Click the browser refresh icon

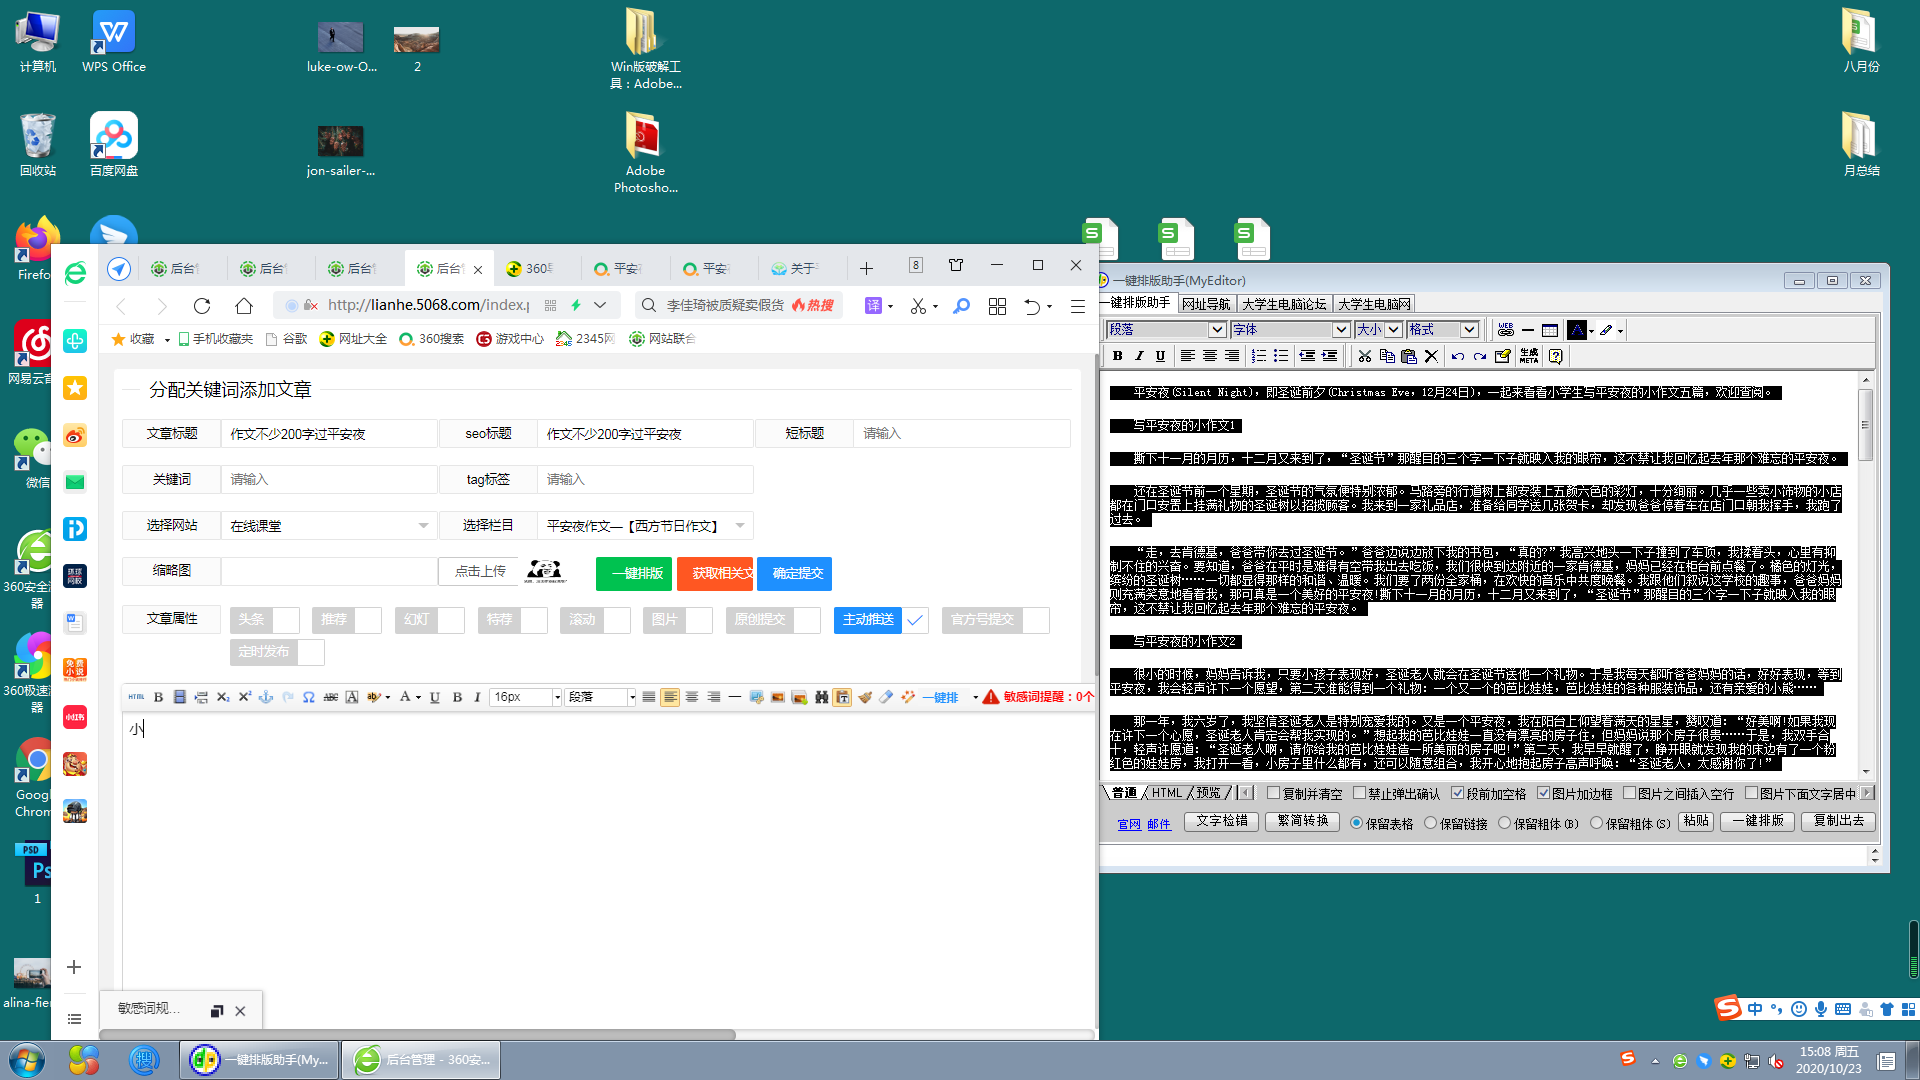pyautogui.click(x=202, y=306)
